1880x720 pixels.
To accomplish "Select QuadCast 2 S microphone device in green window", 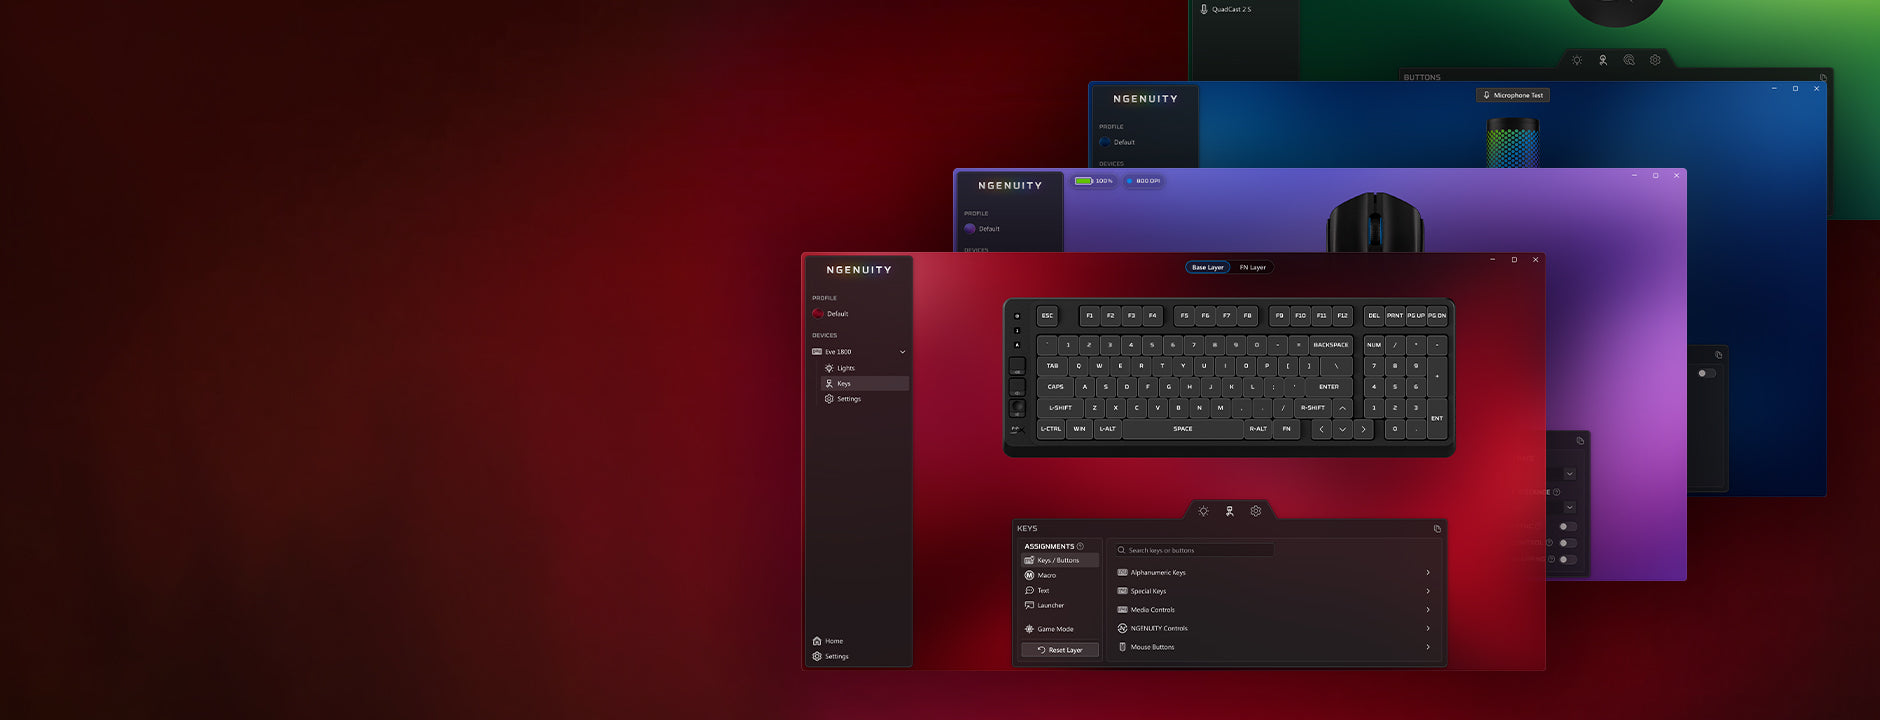I will click(1226, 9).
